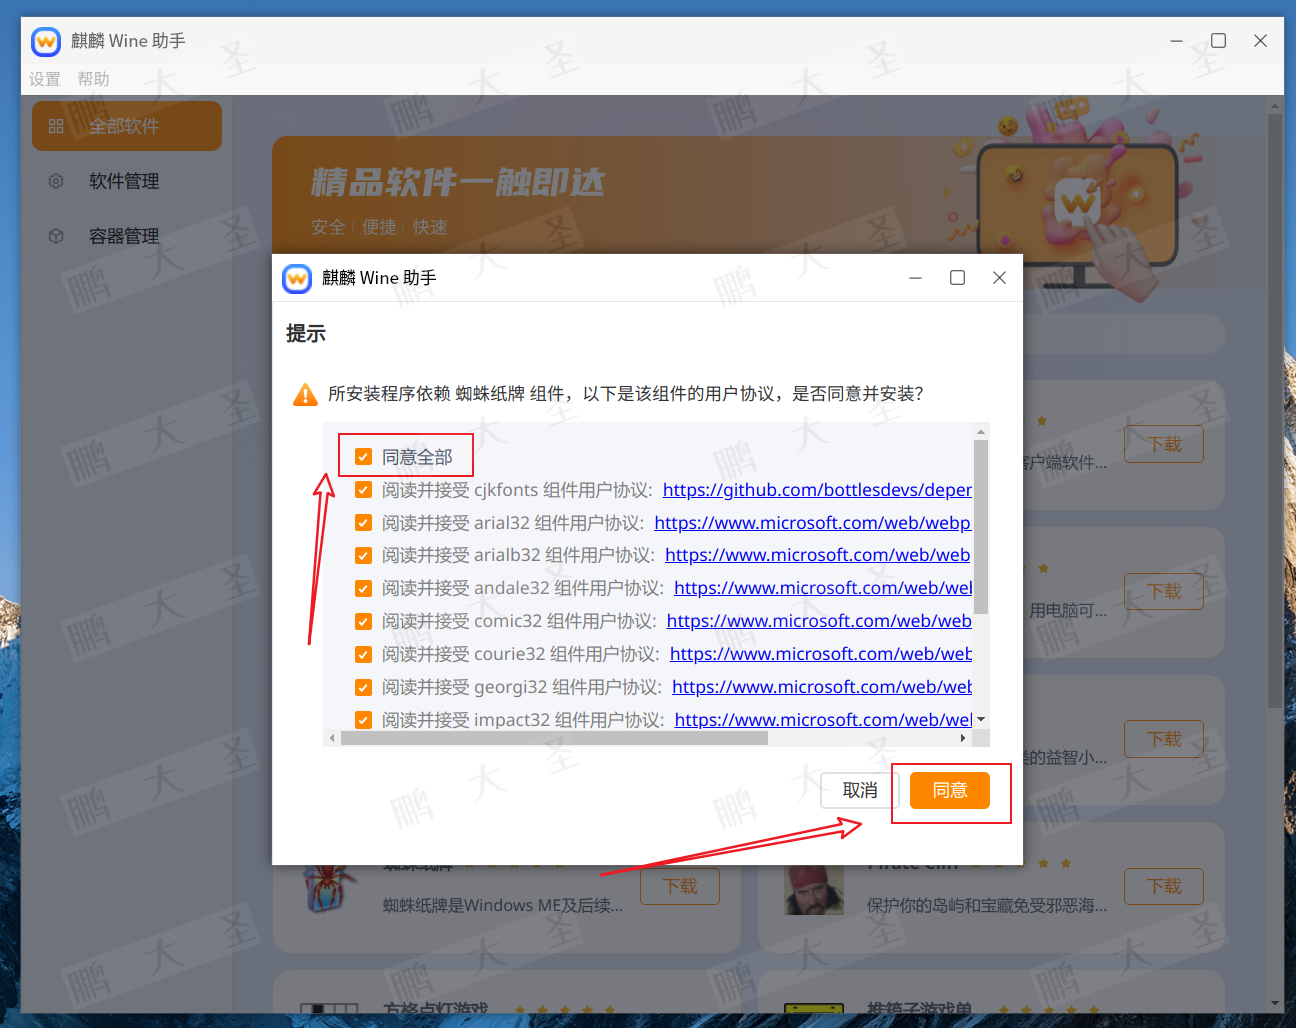Open the arialb32 Microsoft agreement link
This screenshot has height=1028, width=1296.
coord(818,555)
